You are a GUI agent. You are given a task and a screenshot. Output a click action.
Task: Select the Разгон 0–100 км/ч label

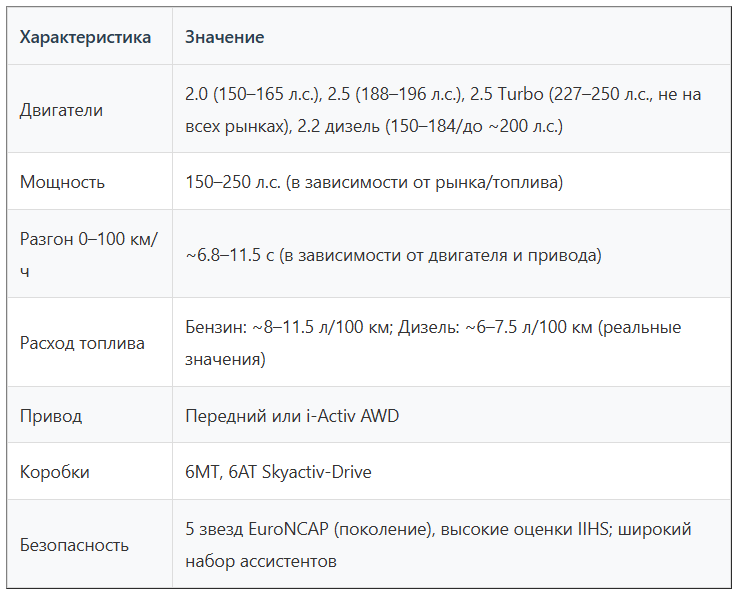89,255
